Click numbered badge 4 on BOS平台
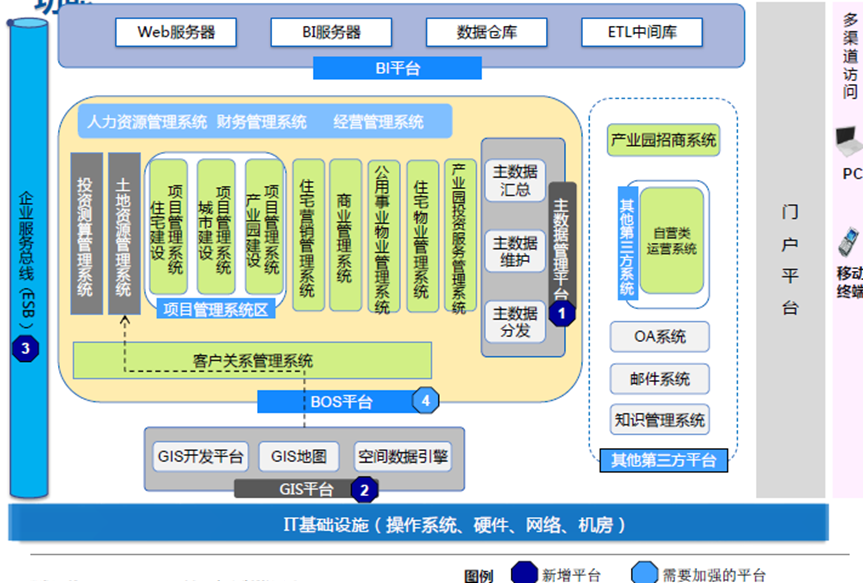The height and width of the screenshot is (583, 863). [425, 400]
